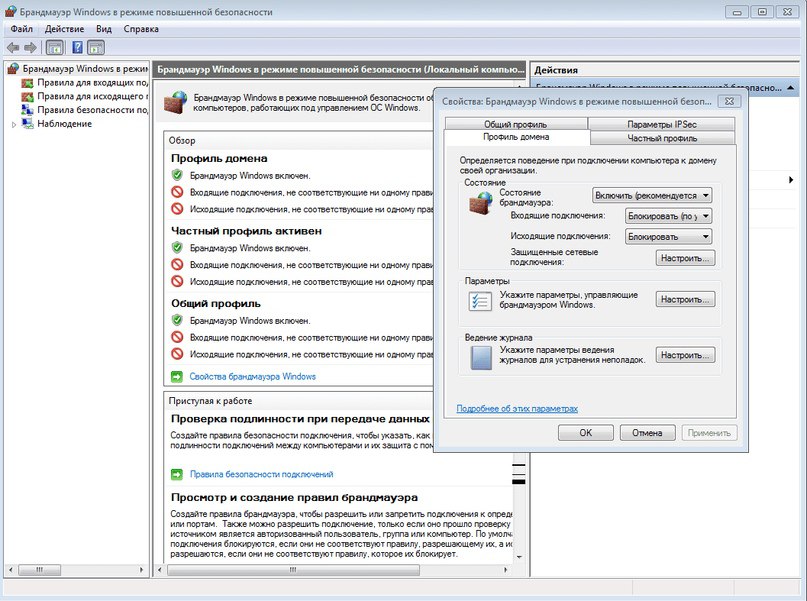Open the Исходящие подключения dropdown
Image resolution: width=807 pixels, height=601 pixels.
(669, 237)
